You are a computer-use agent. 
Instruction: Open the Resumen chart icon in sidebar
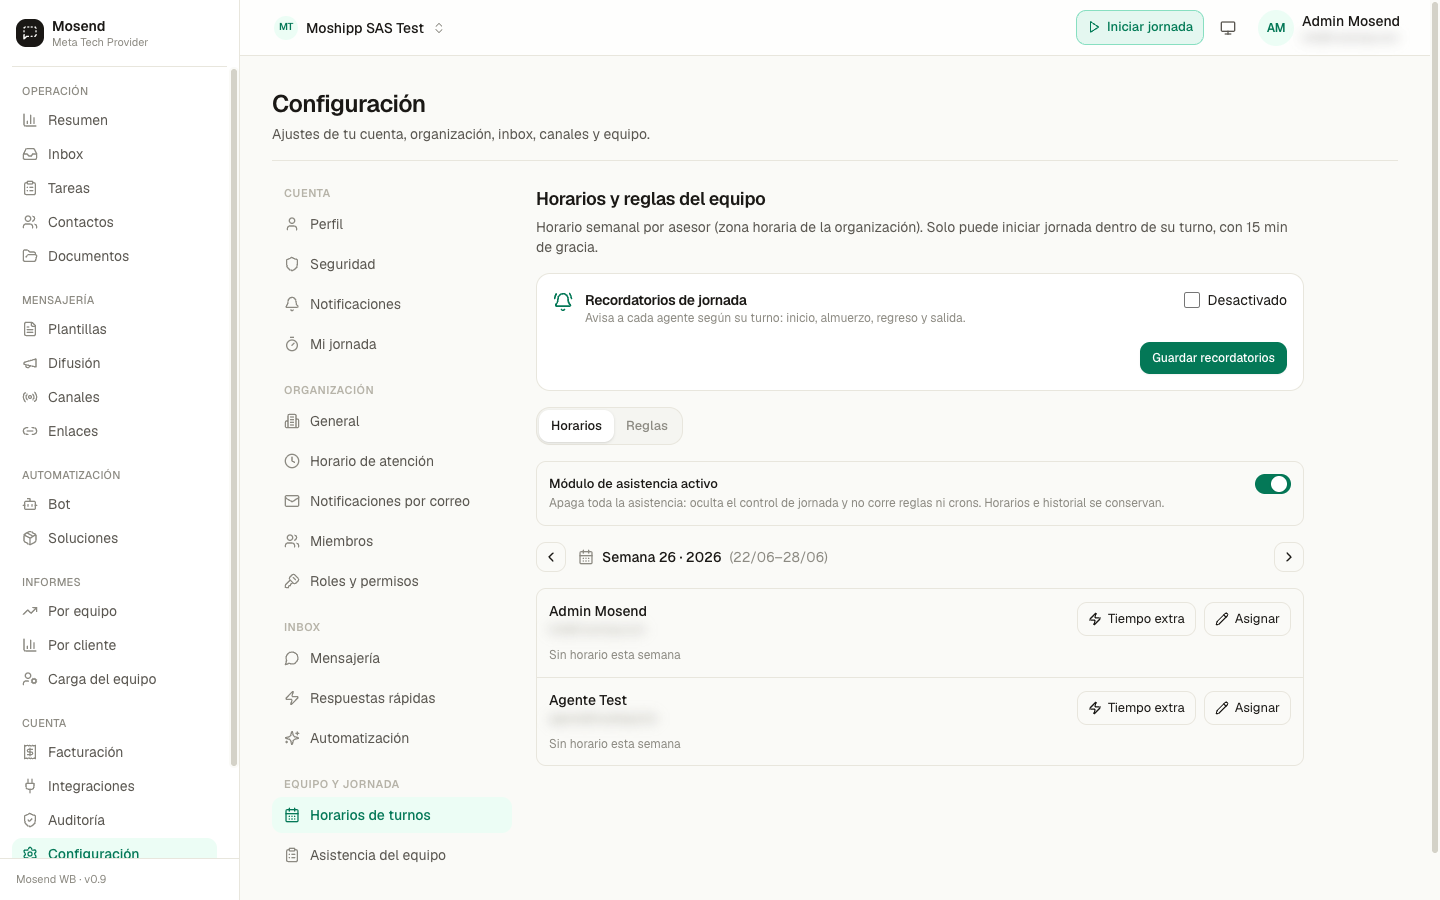coord(30,120)
